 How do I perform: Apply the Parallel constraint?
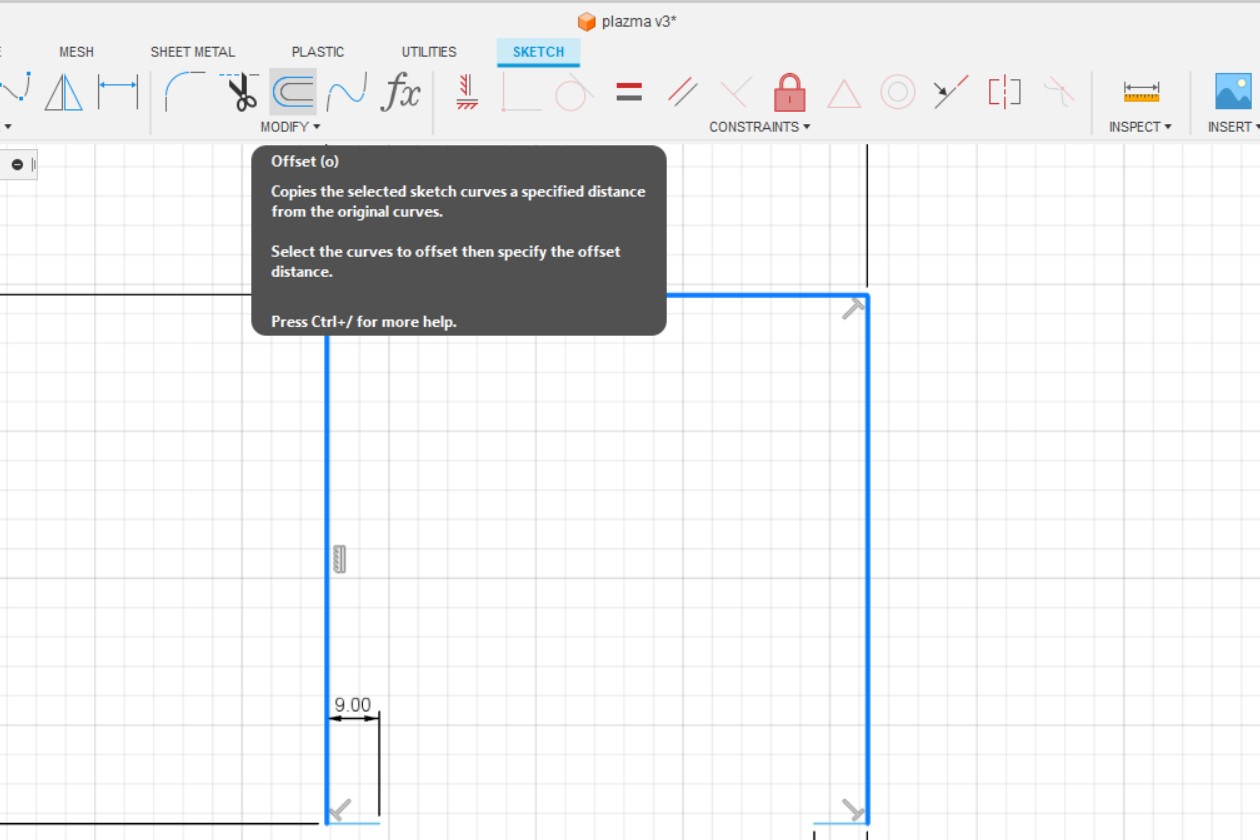tap(681, 92)
